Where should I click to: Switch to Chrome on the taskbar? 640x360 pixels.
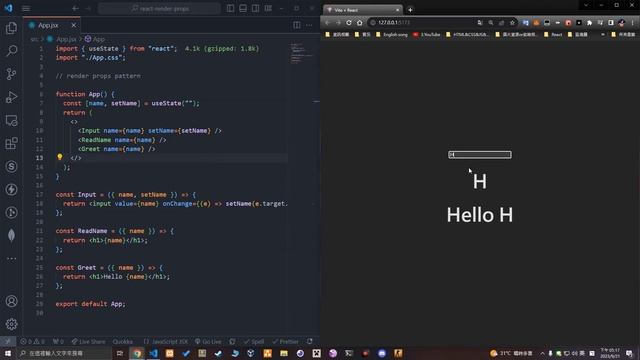tap(137, 353)
